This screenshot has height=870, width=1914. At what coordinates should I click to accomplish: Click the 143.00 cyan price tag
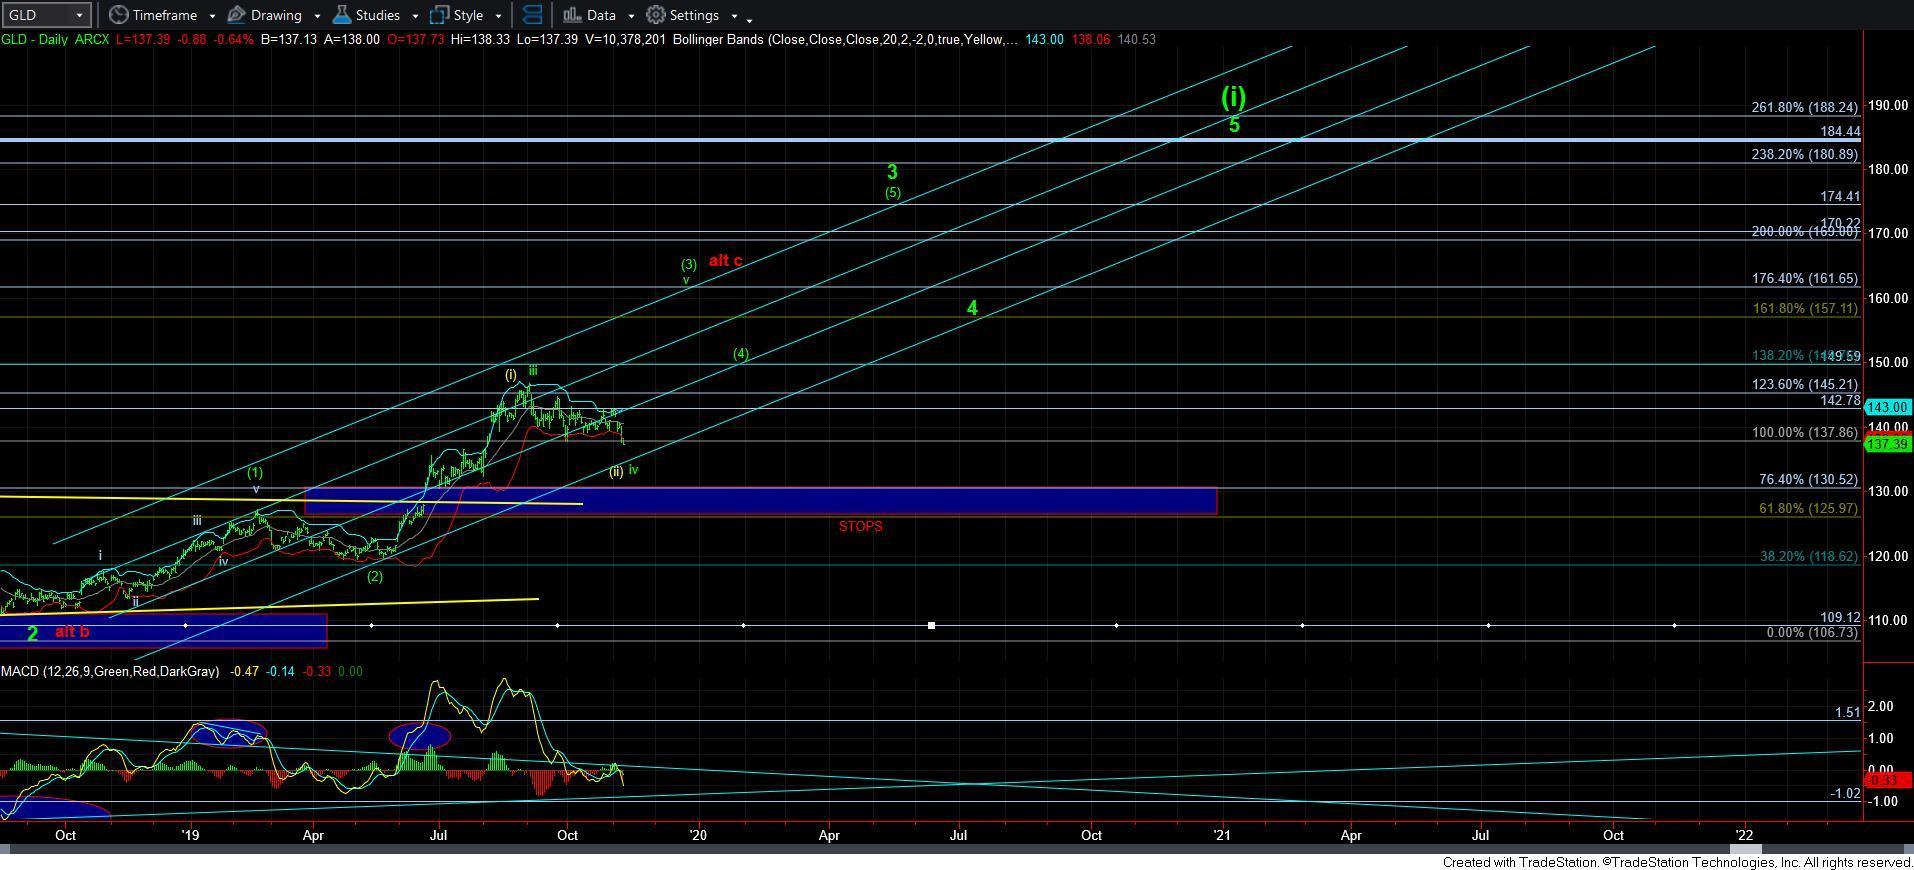coord(1888,407)
